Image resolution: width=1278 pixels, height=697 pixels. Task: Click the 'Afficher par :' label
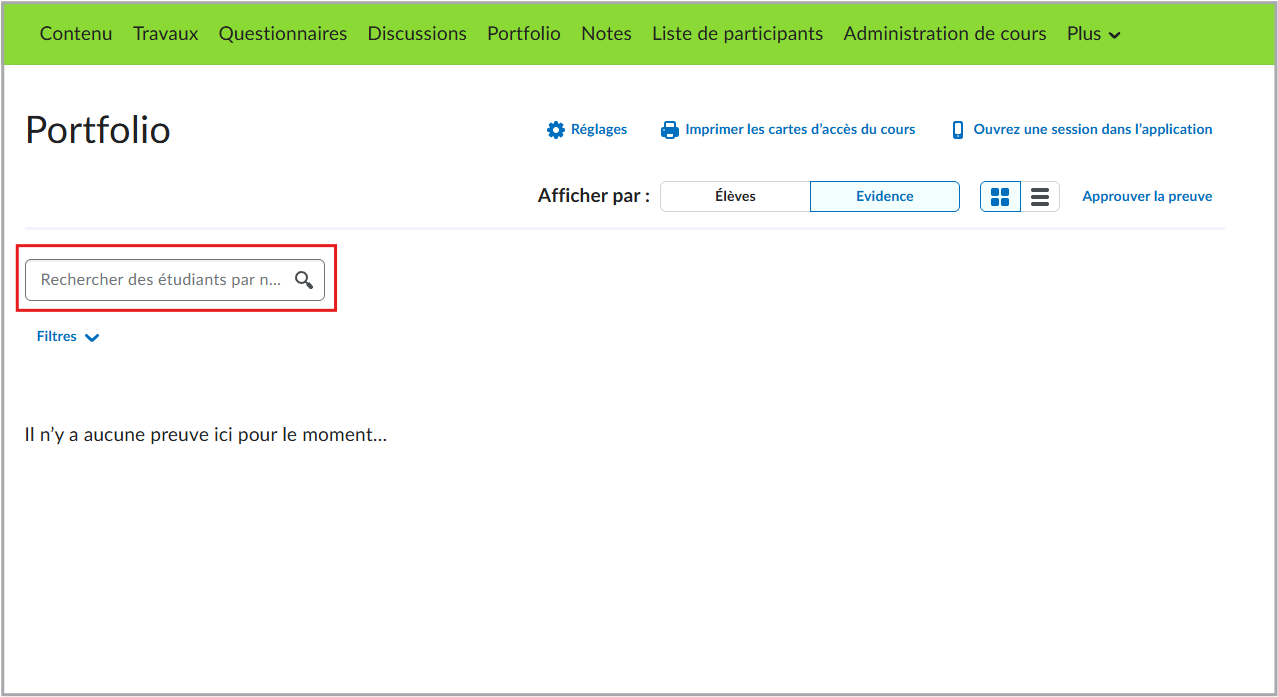click(x=594, y=196)
